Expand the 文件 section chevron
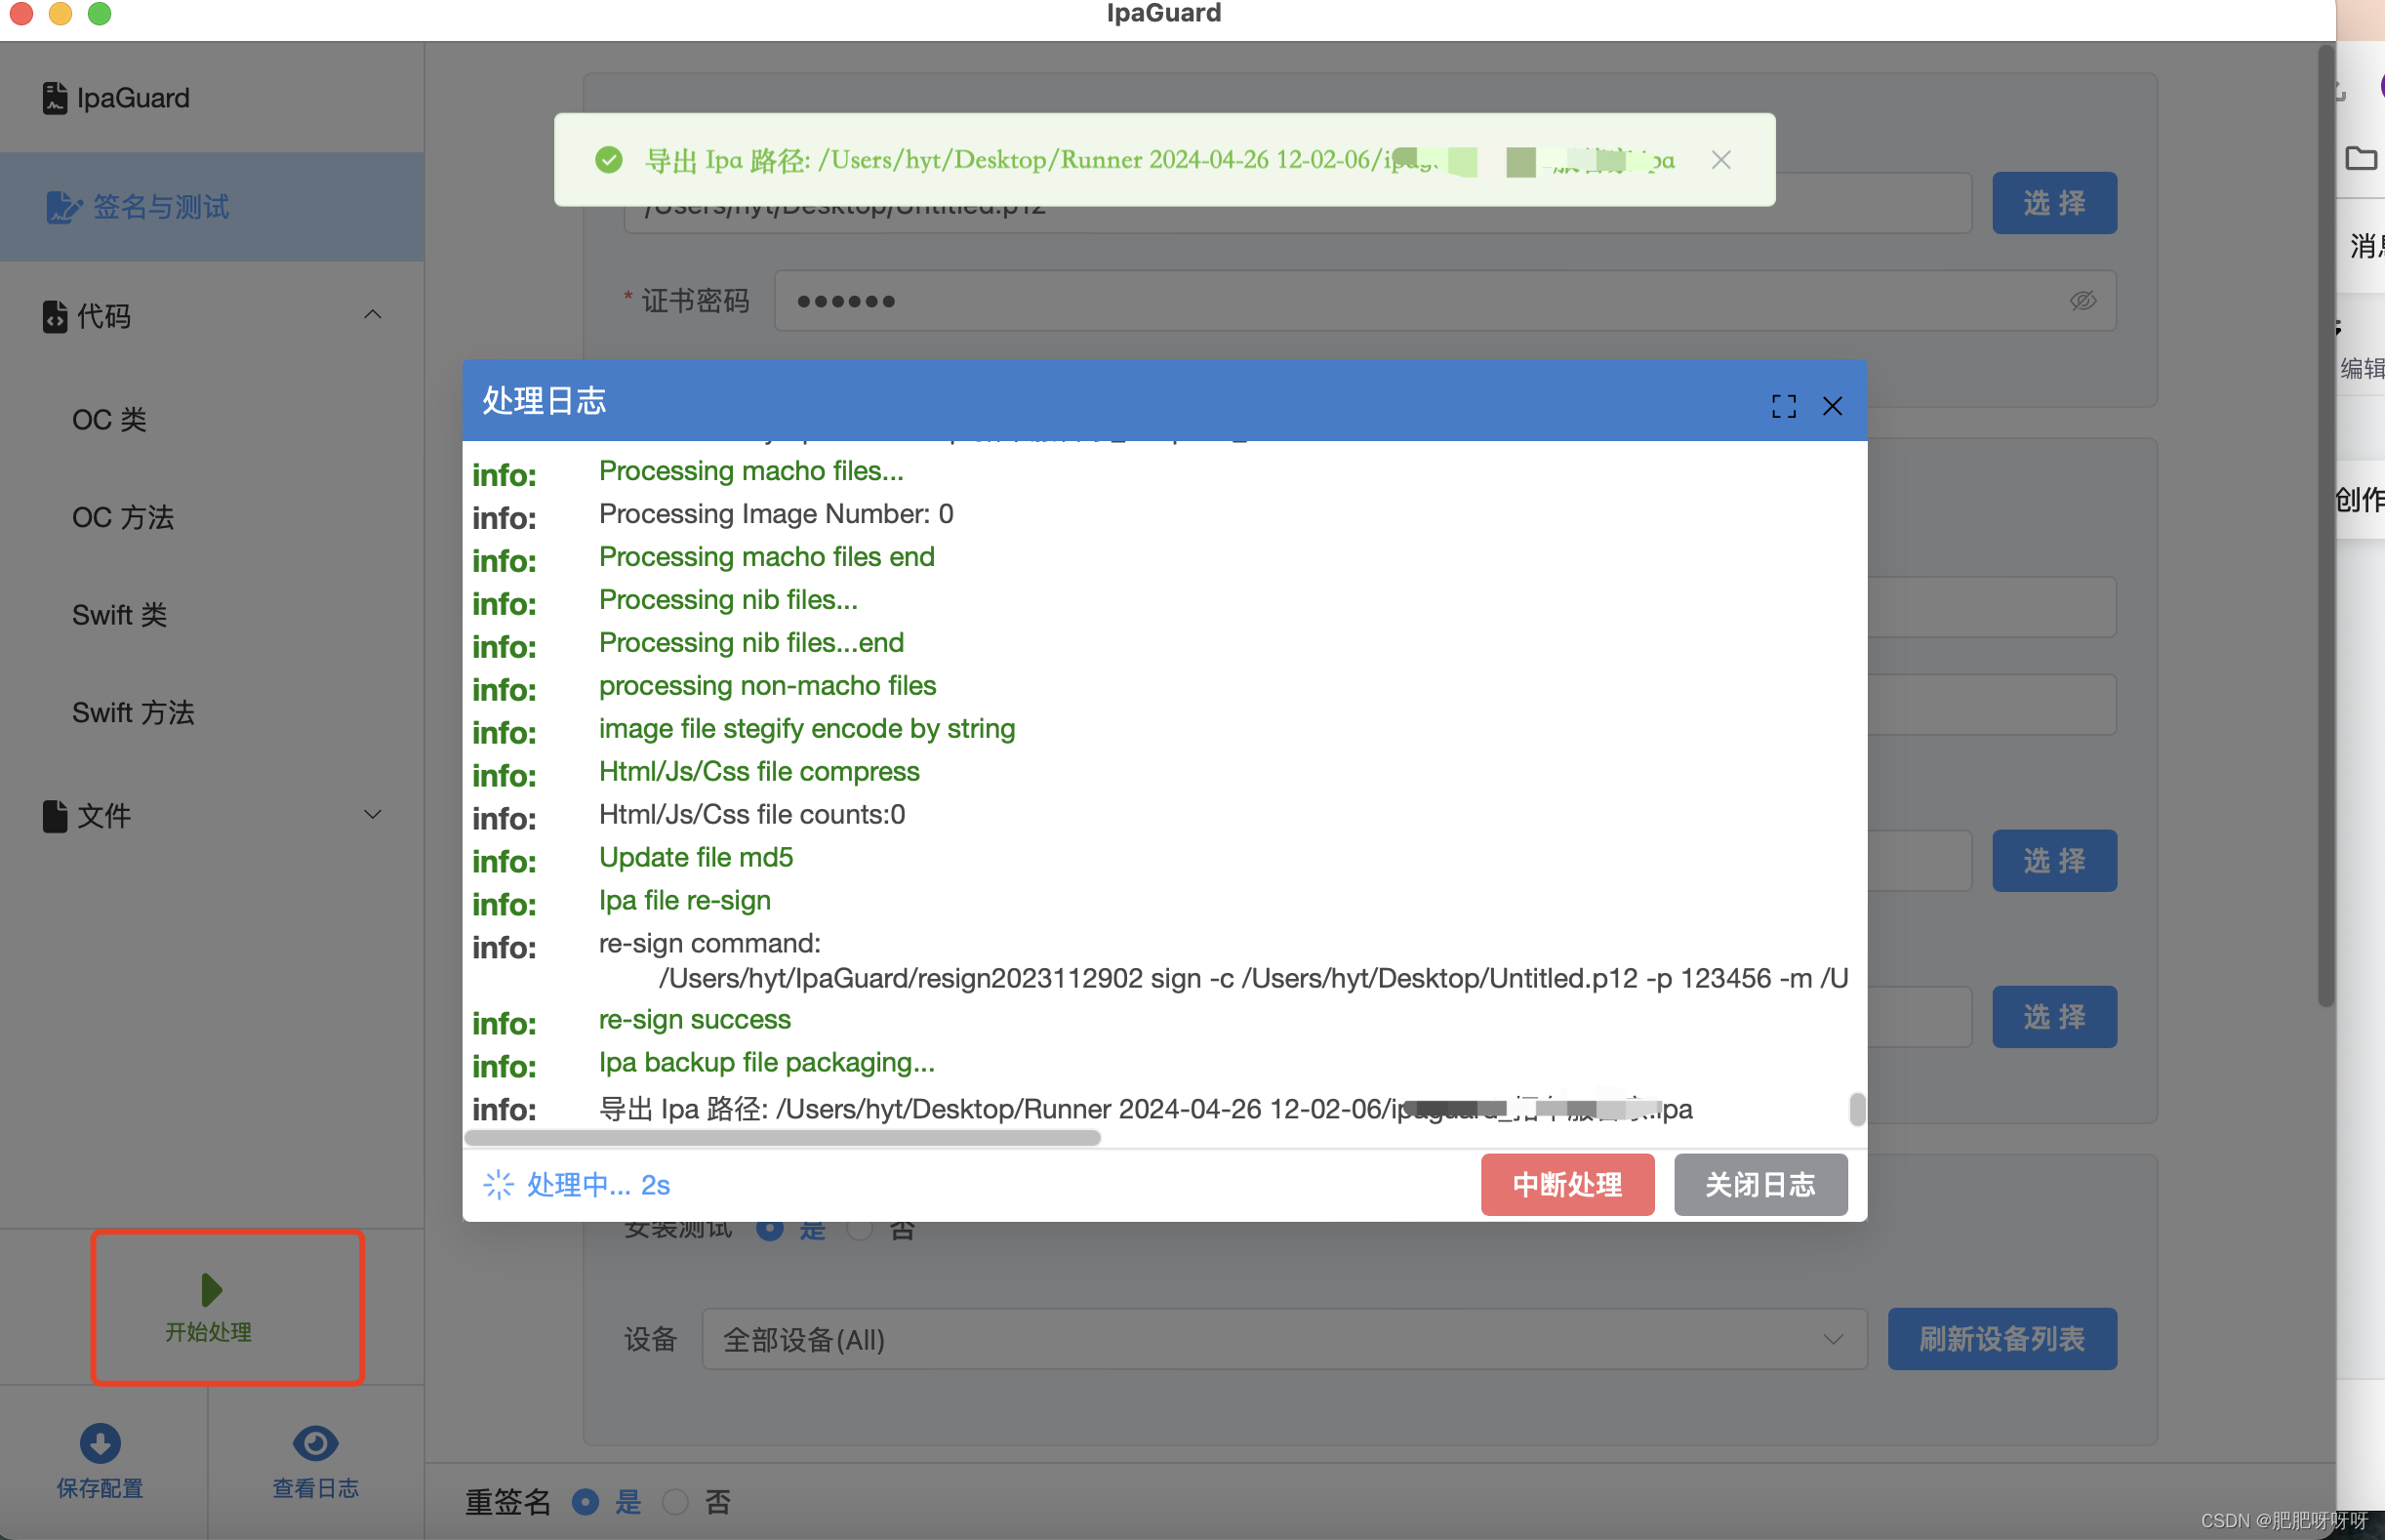The width and height of the screenshot is (2385, 1540). (x=372, y=815)
